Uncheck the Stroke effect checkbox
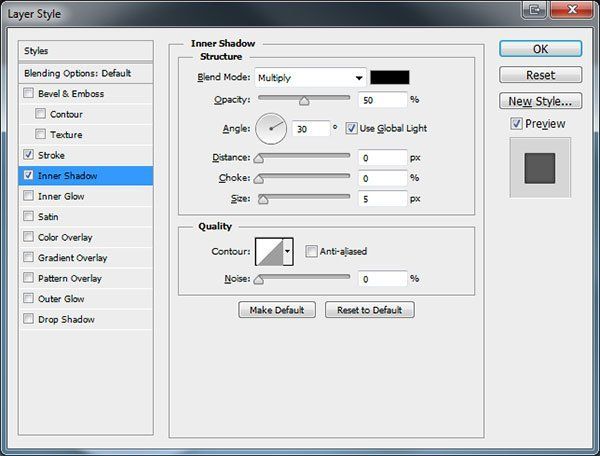The width and height of the screenshot is (600, 456). (x=28, y=155)
